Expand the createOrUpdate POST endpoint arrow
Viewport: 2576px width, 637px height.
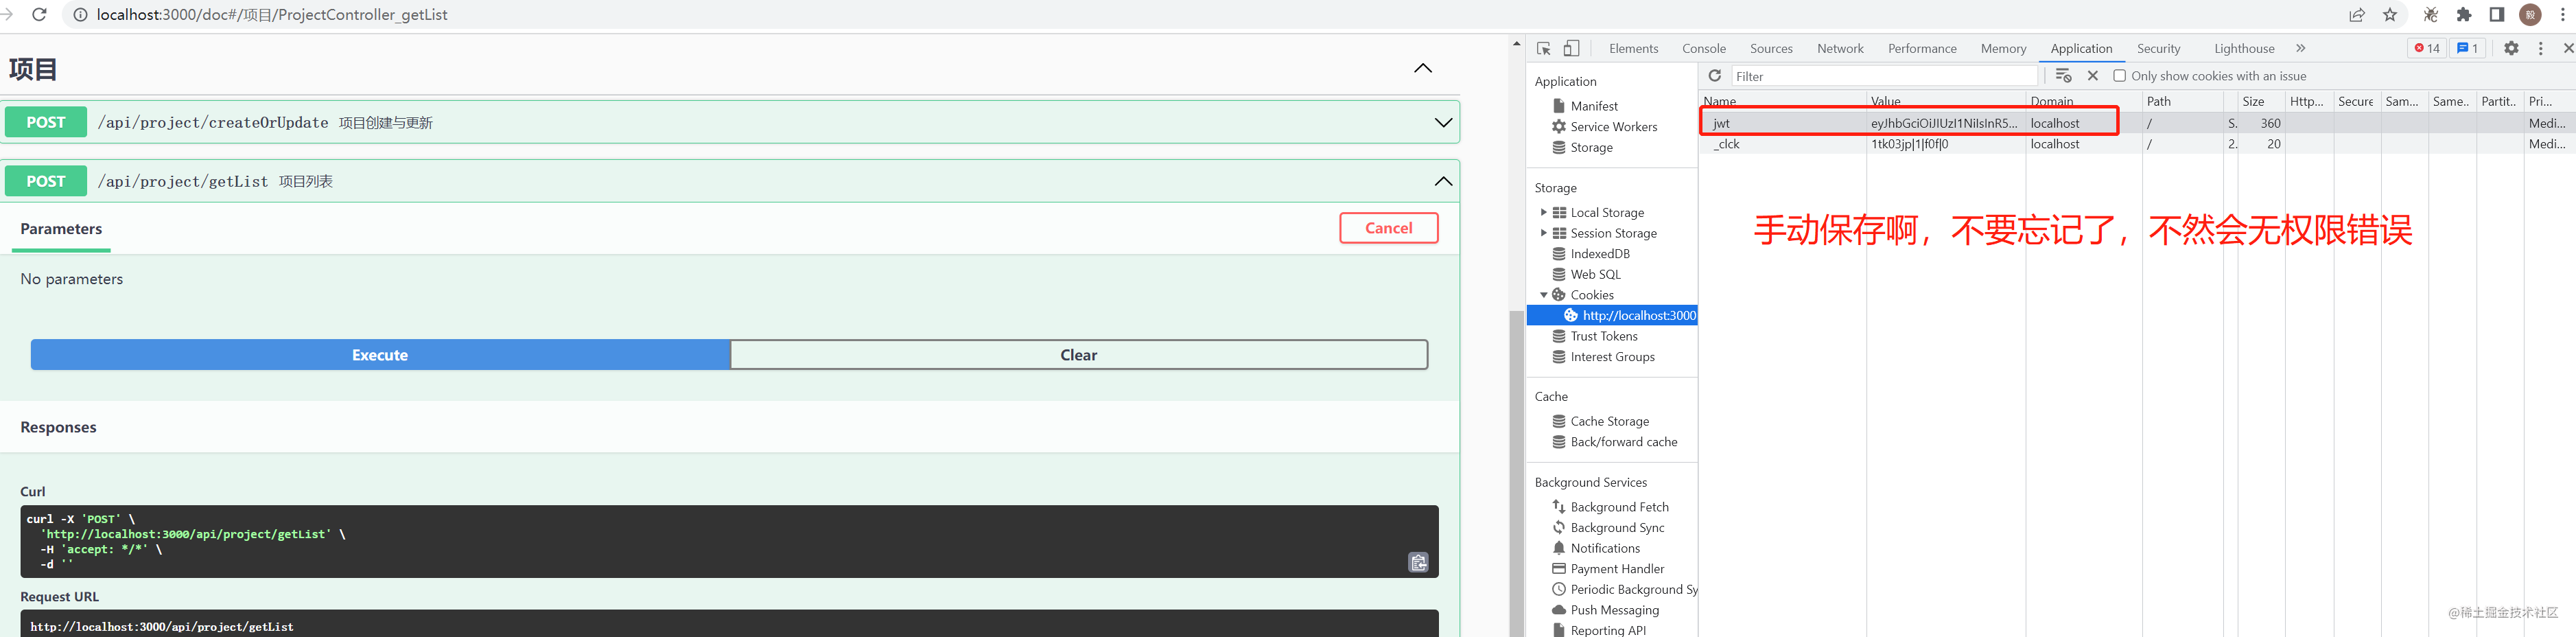click(x=1443, y=122)
